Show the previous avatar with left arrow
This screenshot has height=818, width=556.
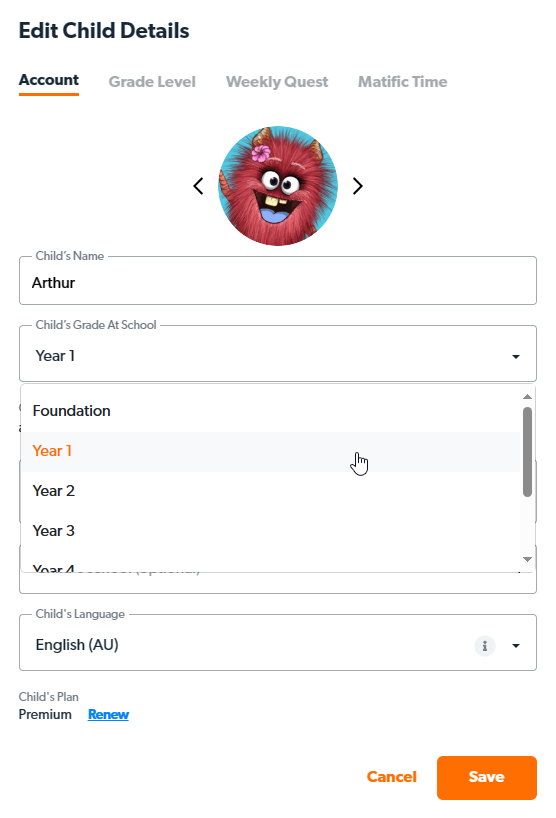[198, 186]
